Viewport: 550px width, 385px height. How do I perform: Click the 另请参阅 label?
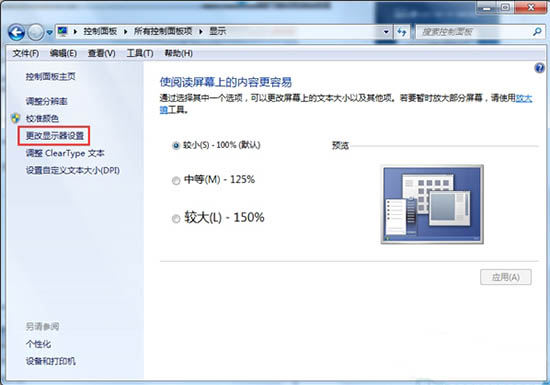(x=42, y=327)
